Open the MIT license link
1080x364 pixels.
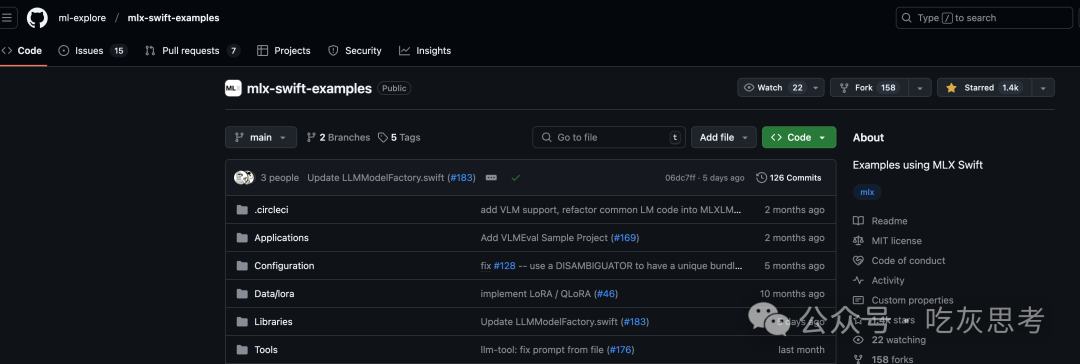[x=887, y=241]
